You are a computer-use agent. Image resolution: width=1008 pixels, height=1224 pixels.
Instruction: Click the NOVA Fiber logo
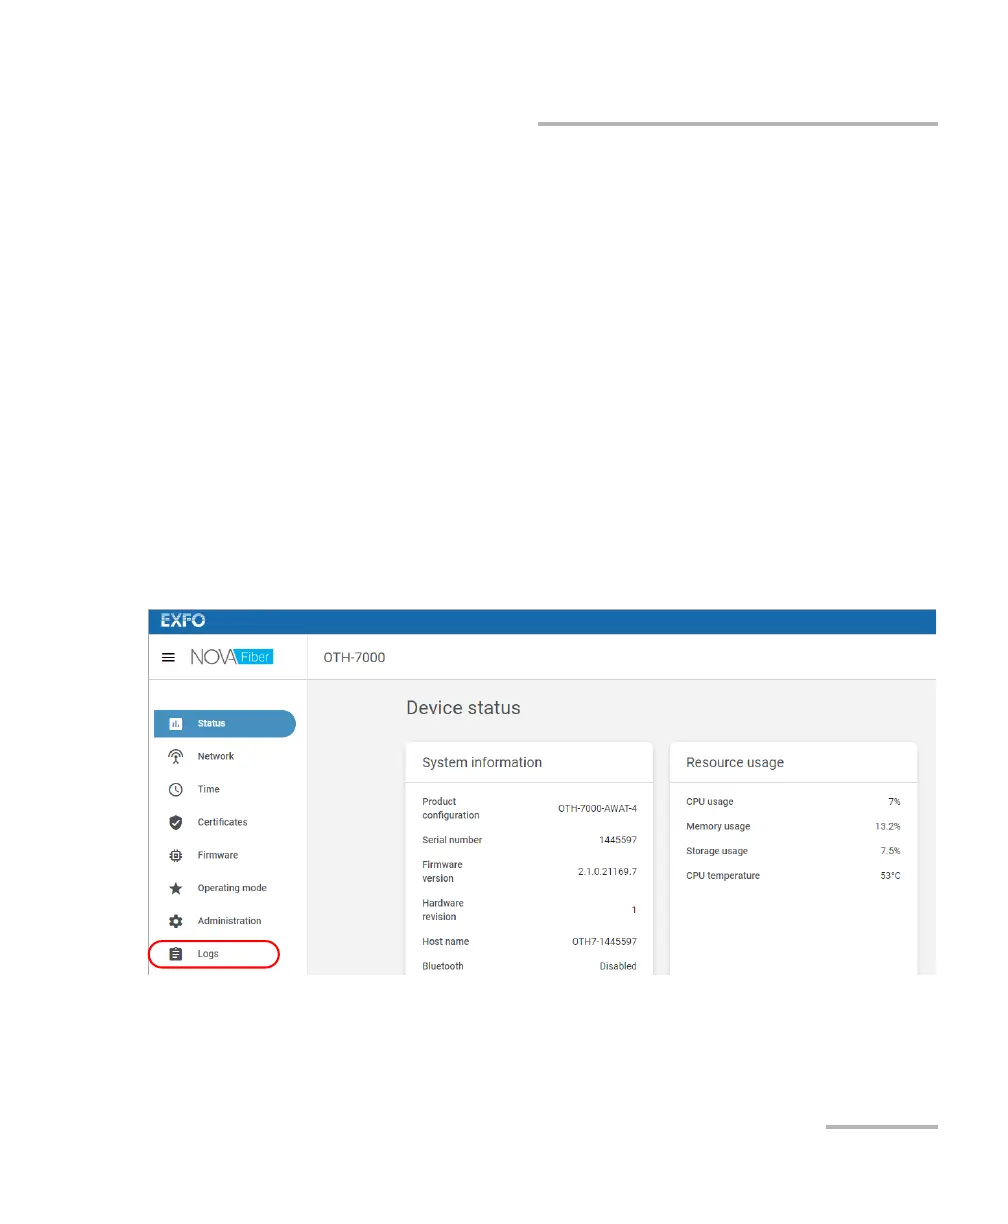point(232,657)
